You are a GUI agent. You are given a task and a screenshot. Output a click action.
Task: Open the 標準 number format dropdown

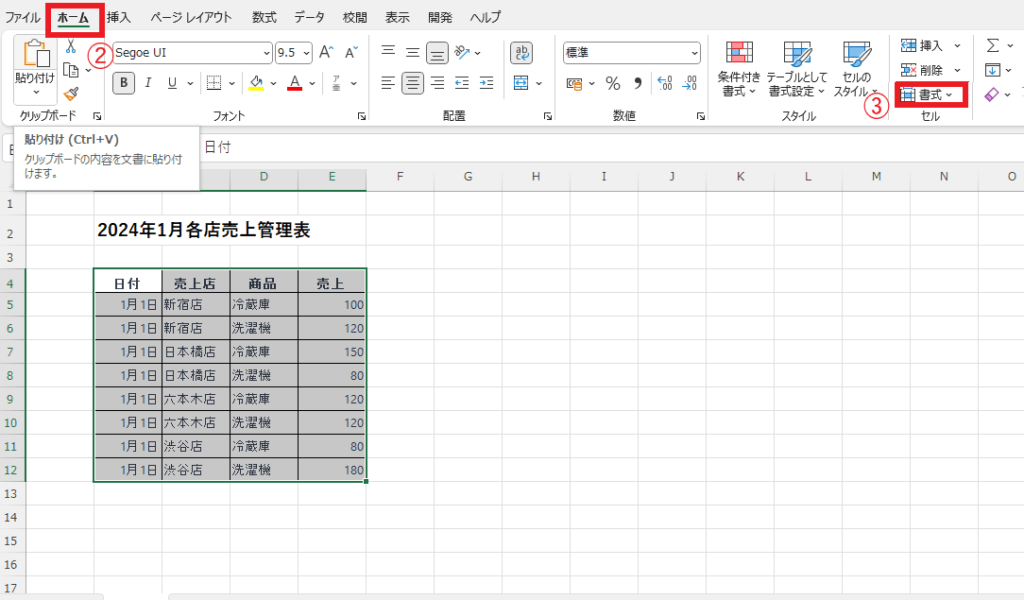coord(694,53)
